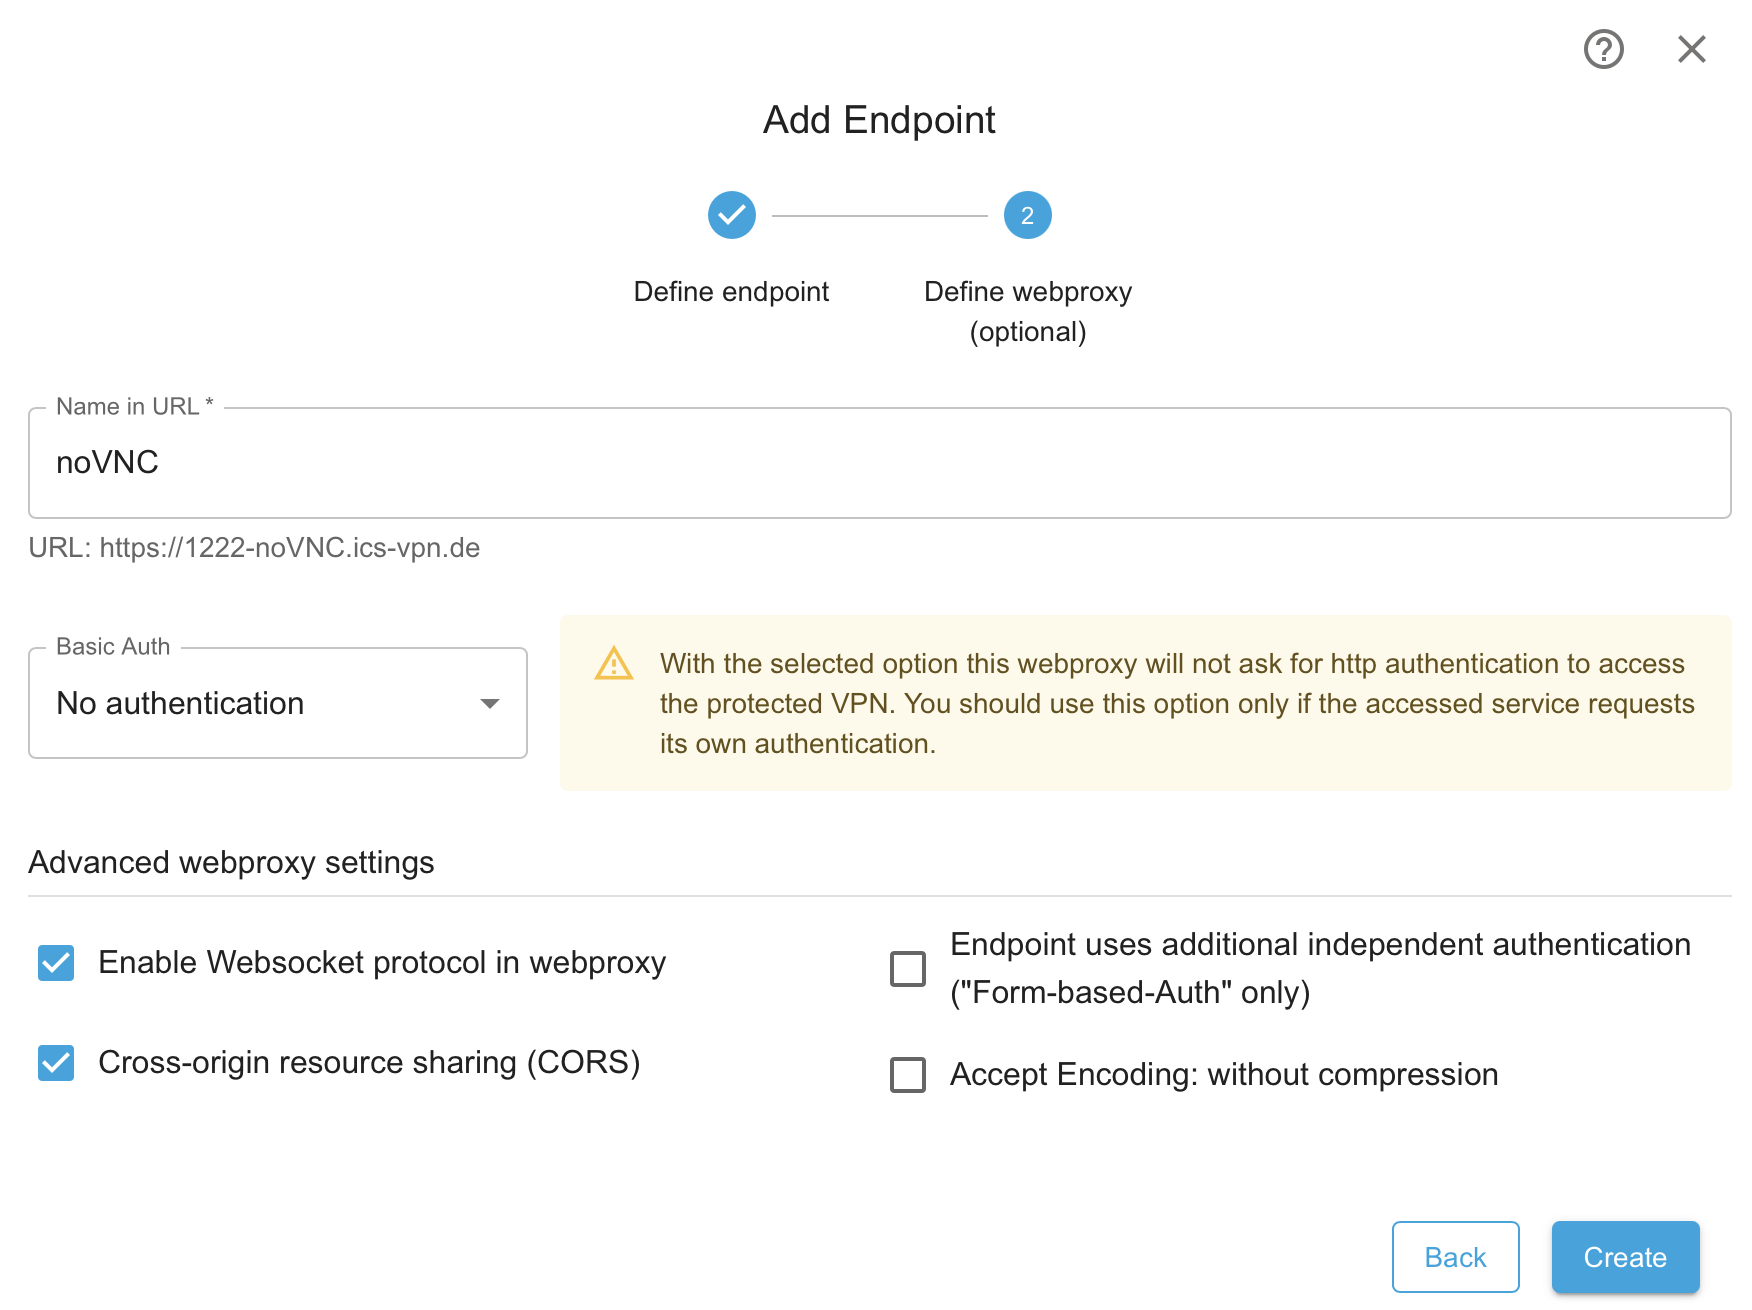Click the generated URL text
The image size is (1752, 1310).
254,548
